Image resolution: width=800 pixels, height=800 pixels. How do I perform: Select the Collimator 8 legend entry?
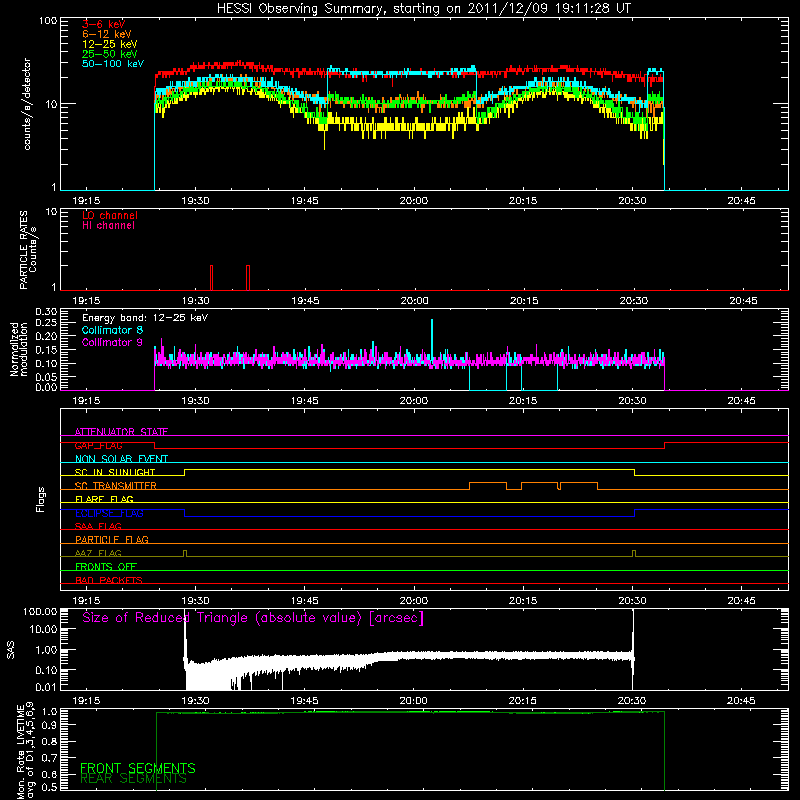click(x=112, y=330)
